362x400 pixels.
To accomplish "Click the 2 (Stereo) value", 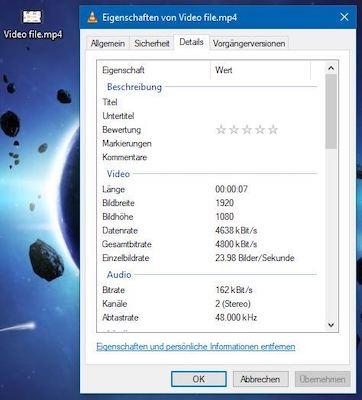I will [x=233, y=304].
